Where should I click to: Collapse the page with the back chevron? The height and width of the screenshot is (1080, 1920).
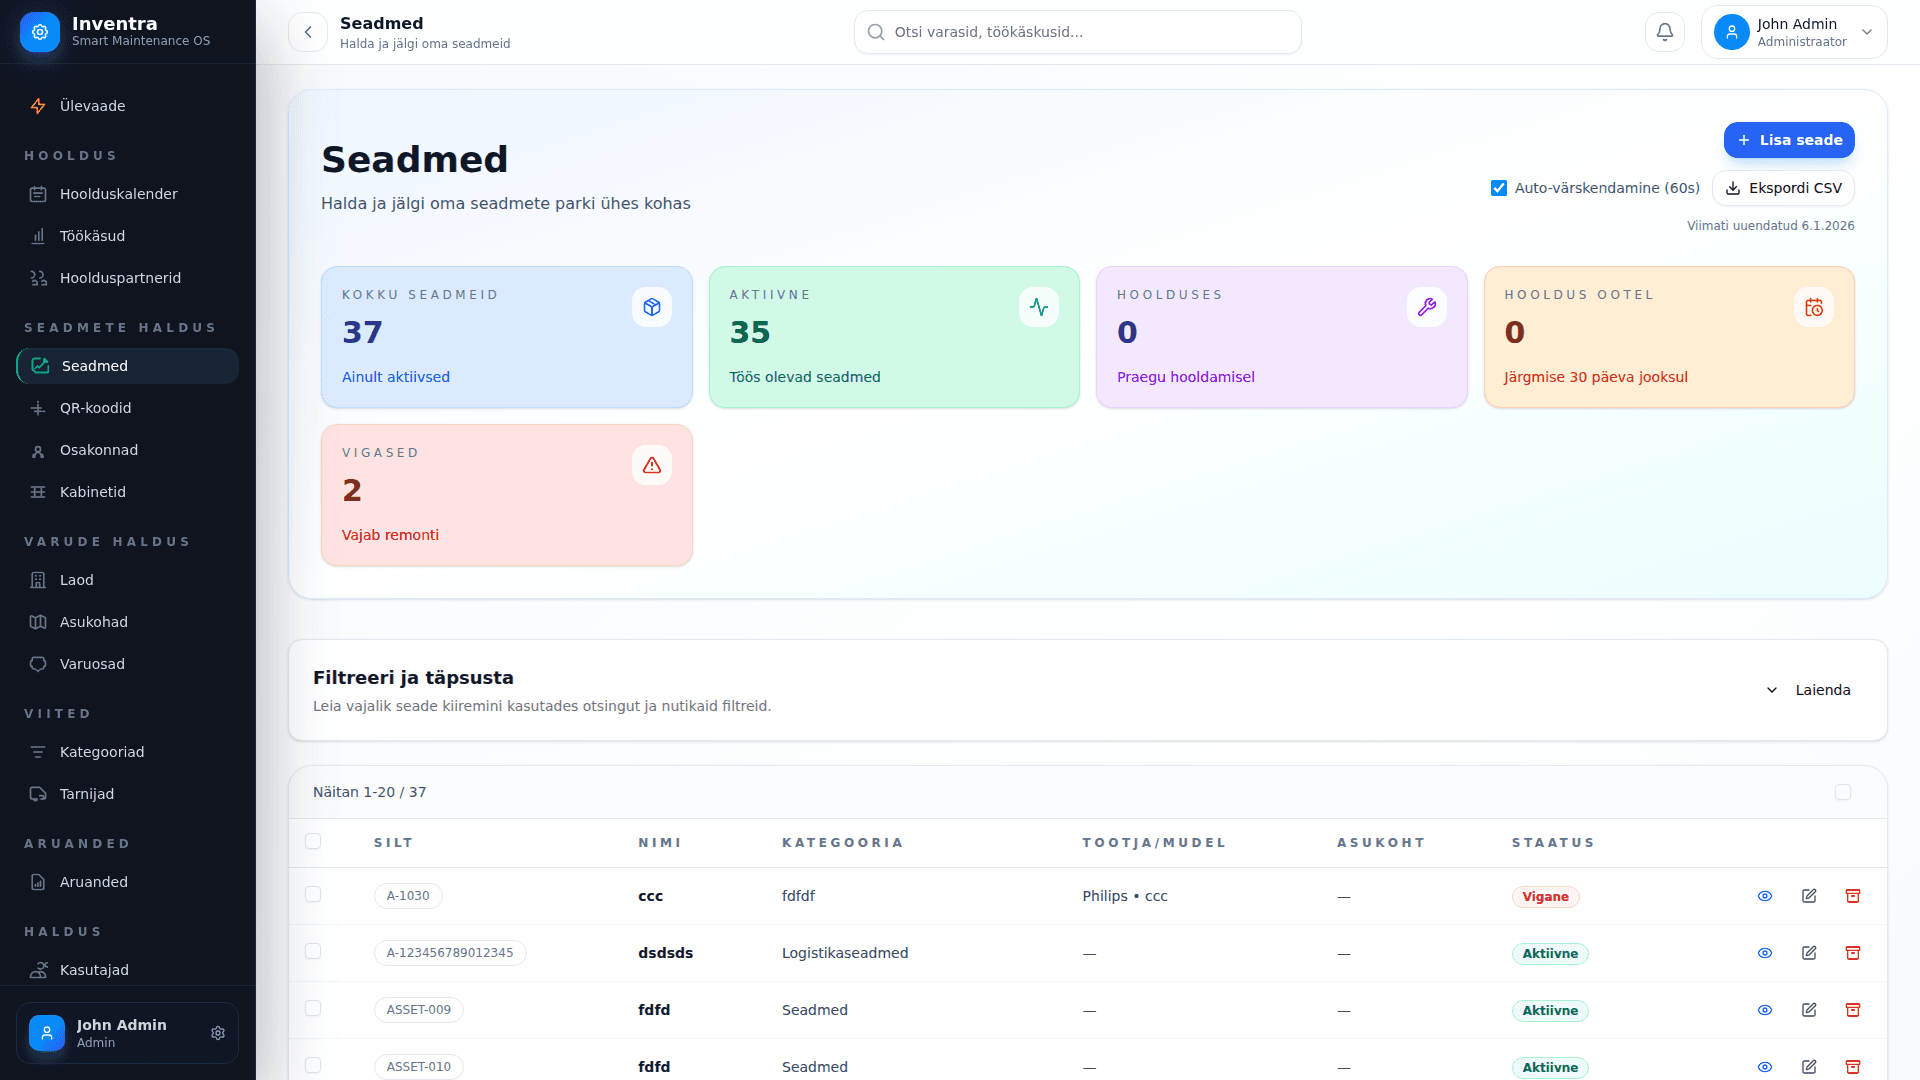[308, 31]
